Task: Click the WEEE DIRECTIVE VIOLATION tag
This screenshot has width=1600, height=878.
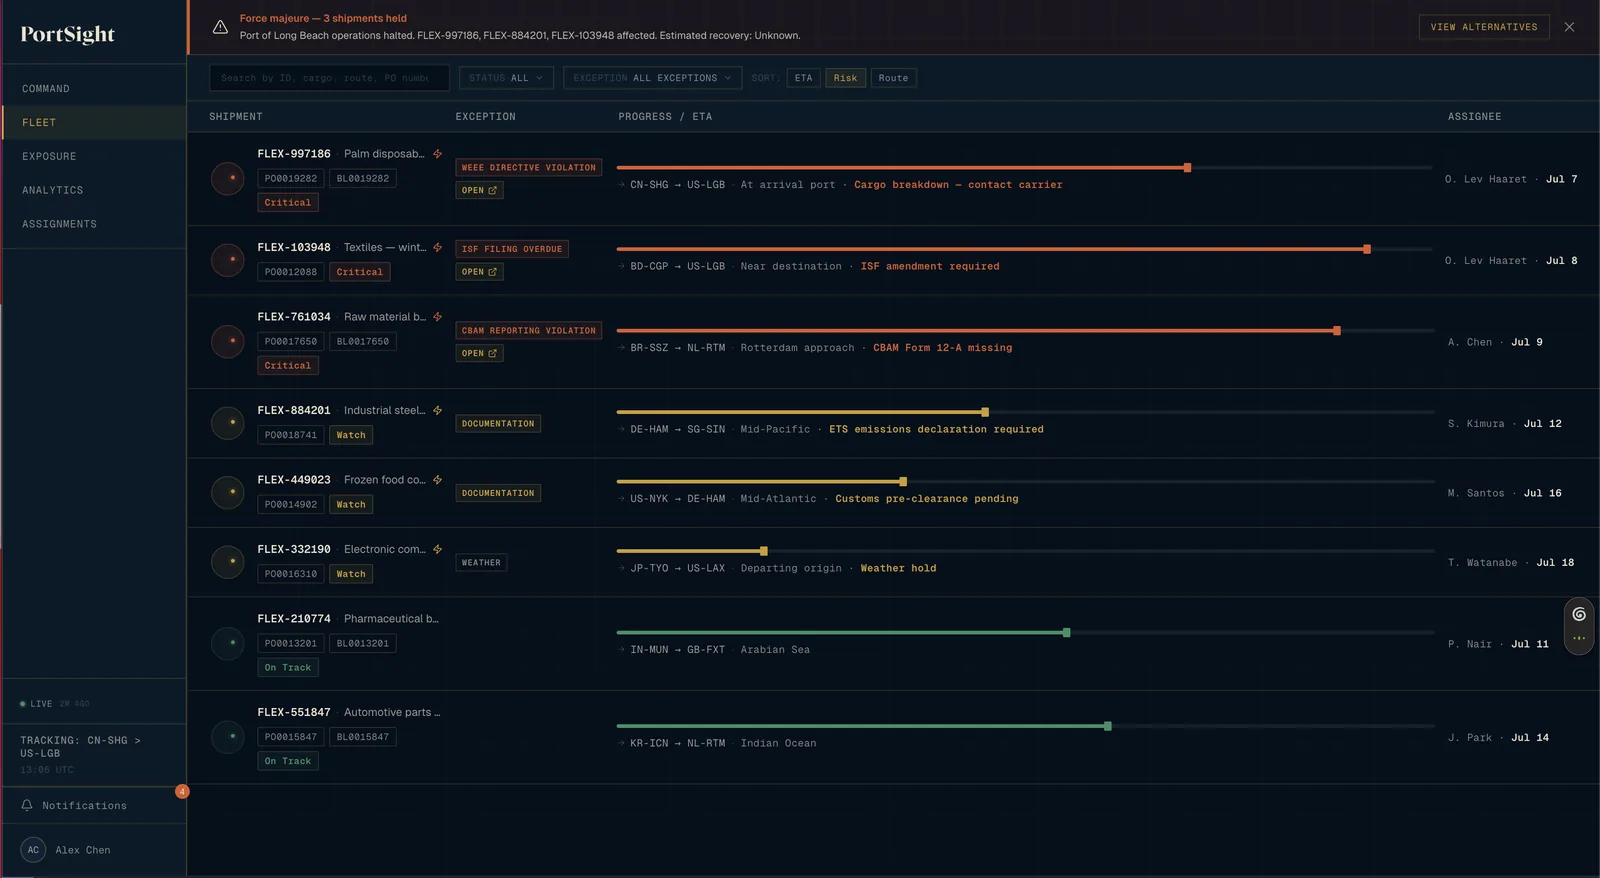Action: 529,167
